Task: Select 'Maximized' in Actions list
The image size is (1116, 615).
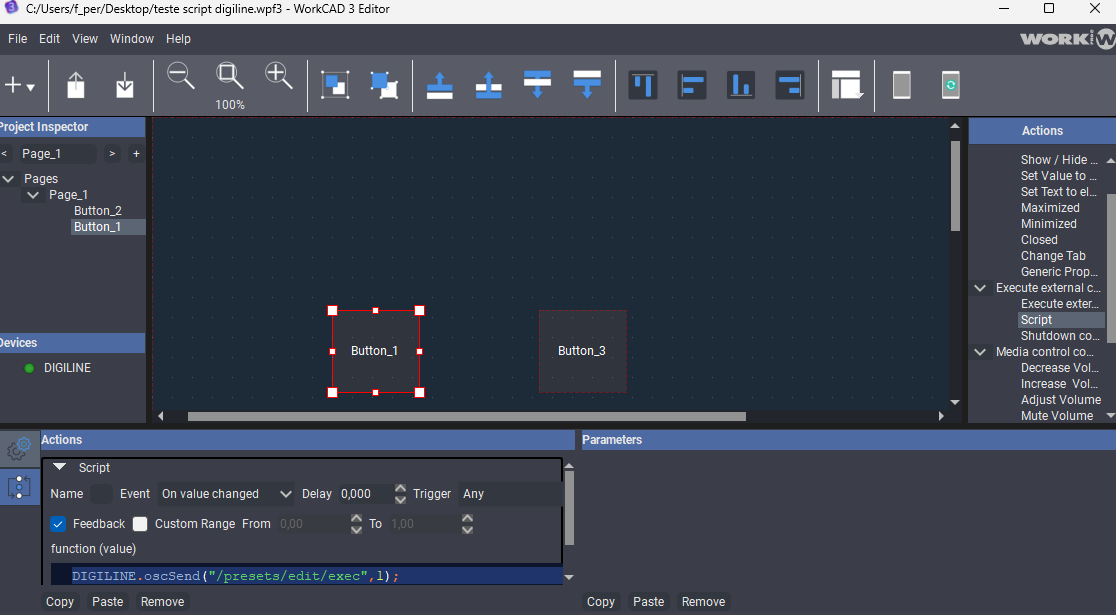Action: tap(1050, 208)
